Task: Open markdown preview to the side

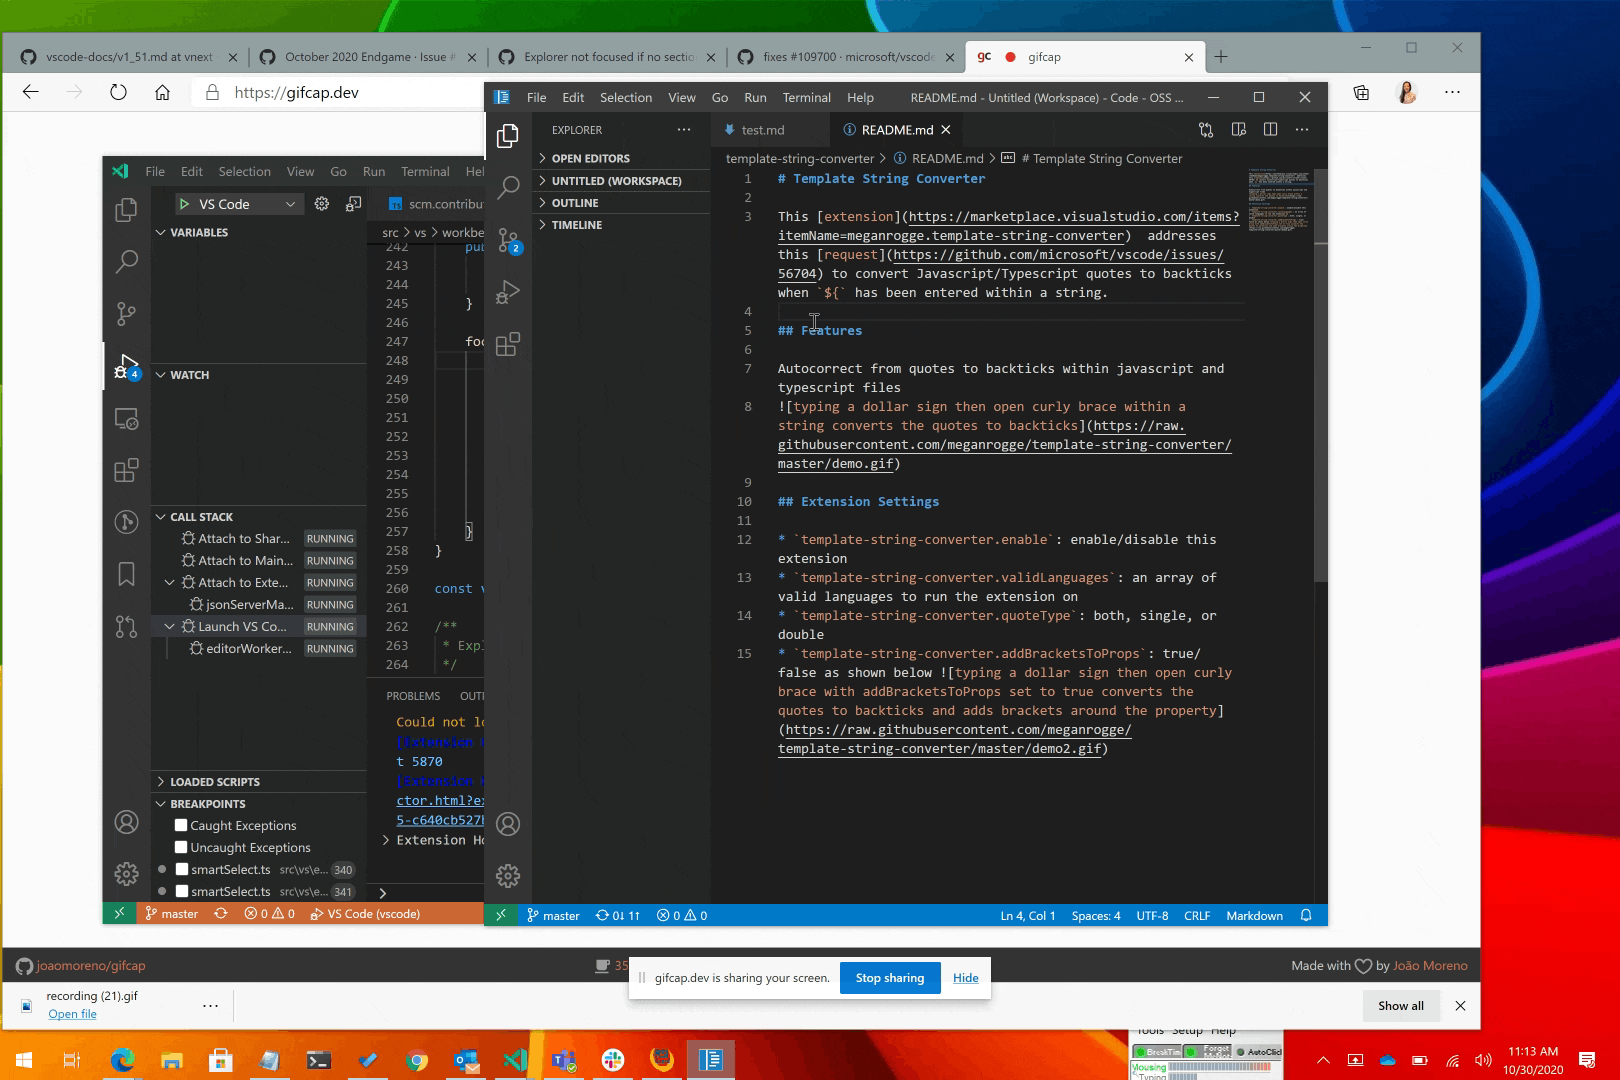Action: pos(1238,130)
